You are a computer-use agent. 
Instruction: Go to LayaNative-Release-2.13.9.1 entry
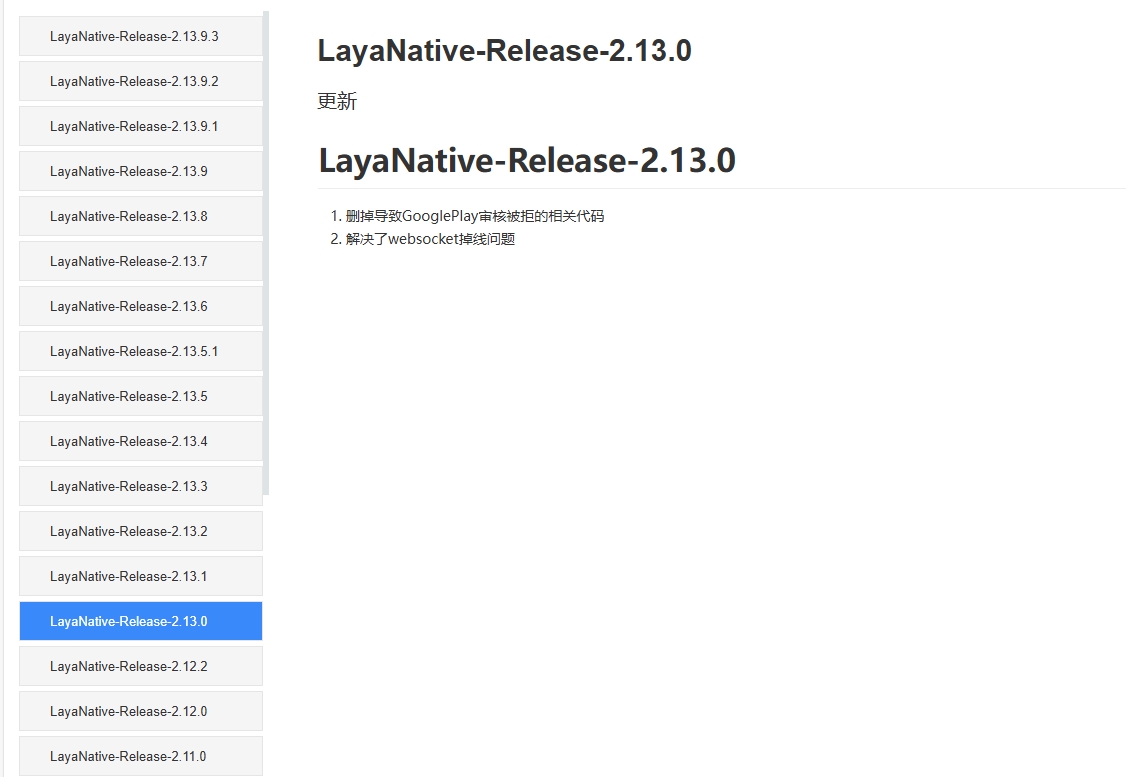point(134,126)
